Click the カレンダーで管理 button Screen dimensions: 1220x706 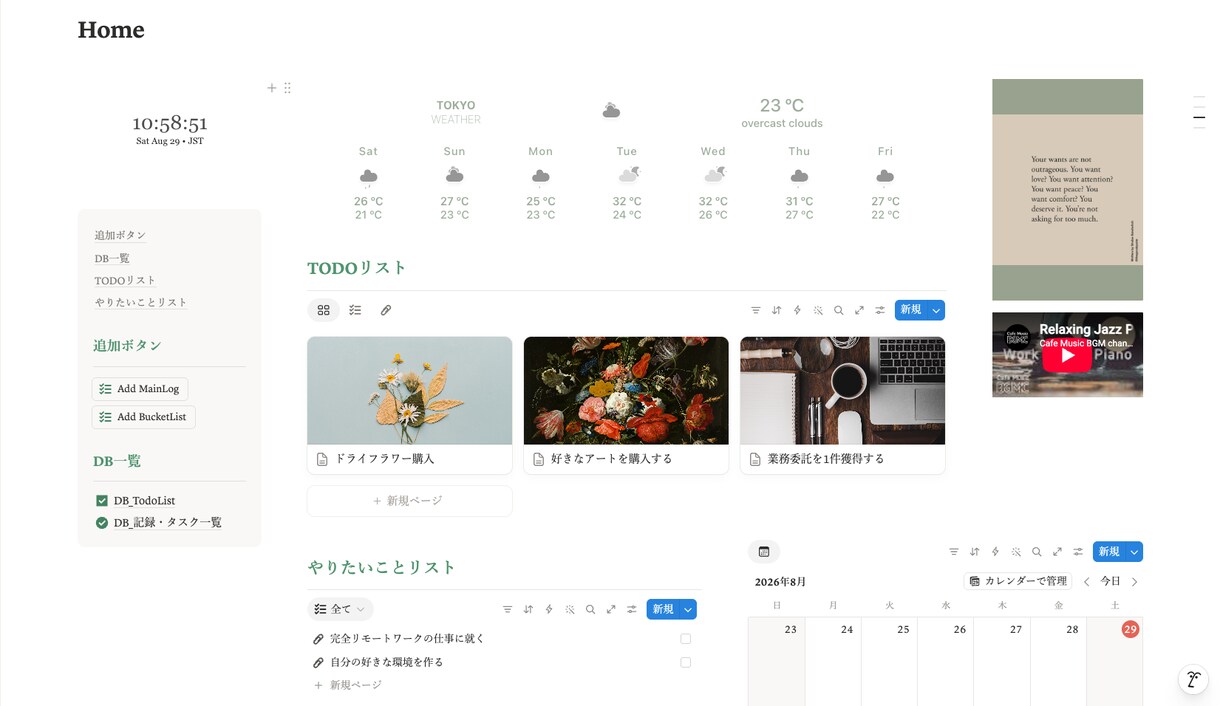pos(1018,581)
